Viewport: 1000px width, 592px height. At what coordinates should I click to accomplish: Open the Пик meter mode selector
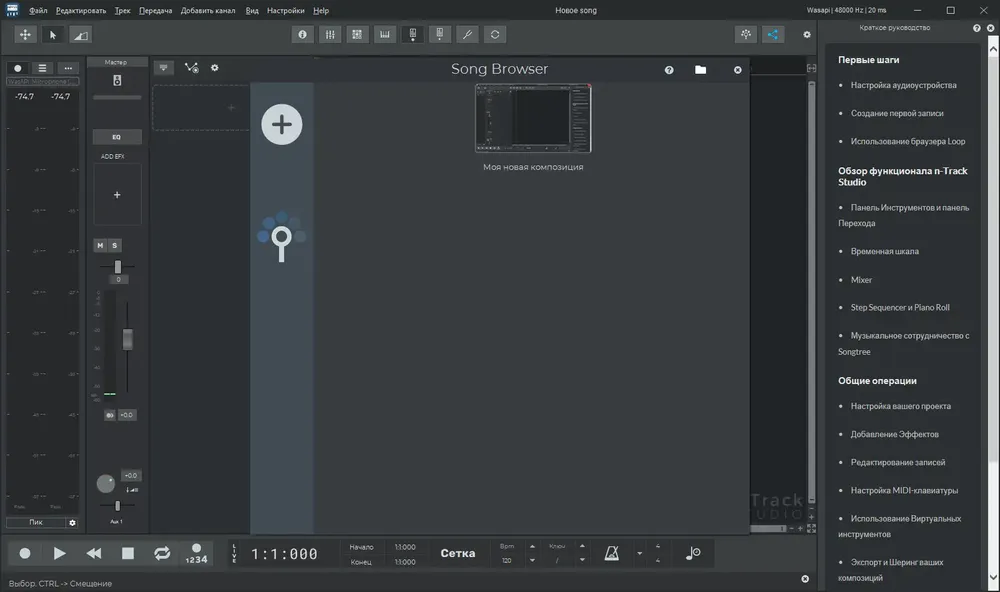[x=36, y=522]
